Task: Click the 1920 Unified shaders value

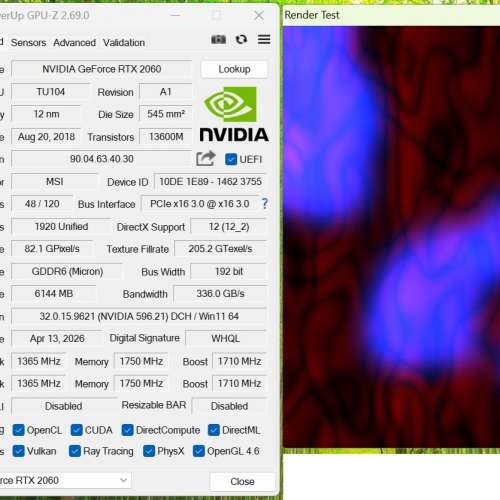Action: (61, 227)
